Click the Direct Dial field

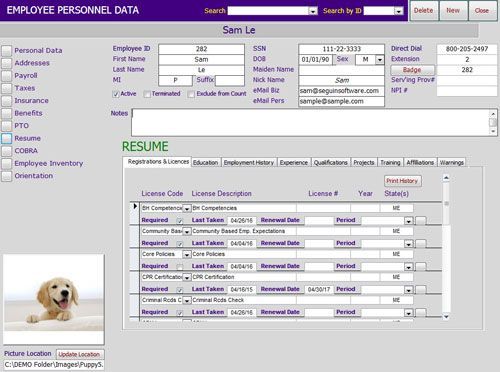click(467, 49)
